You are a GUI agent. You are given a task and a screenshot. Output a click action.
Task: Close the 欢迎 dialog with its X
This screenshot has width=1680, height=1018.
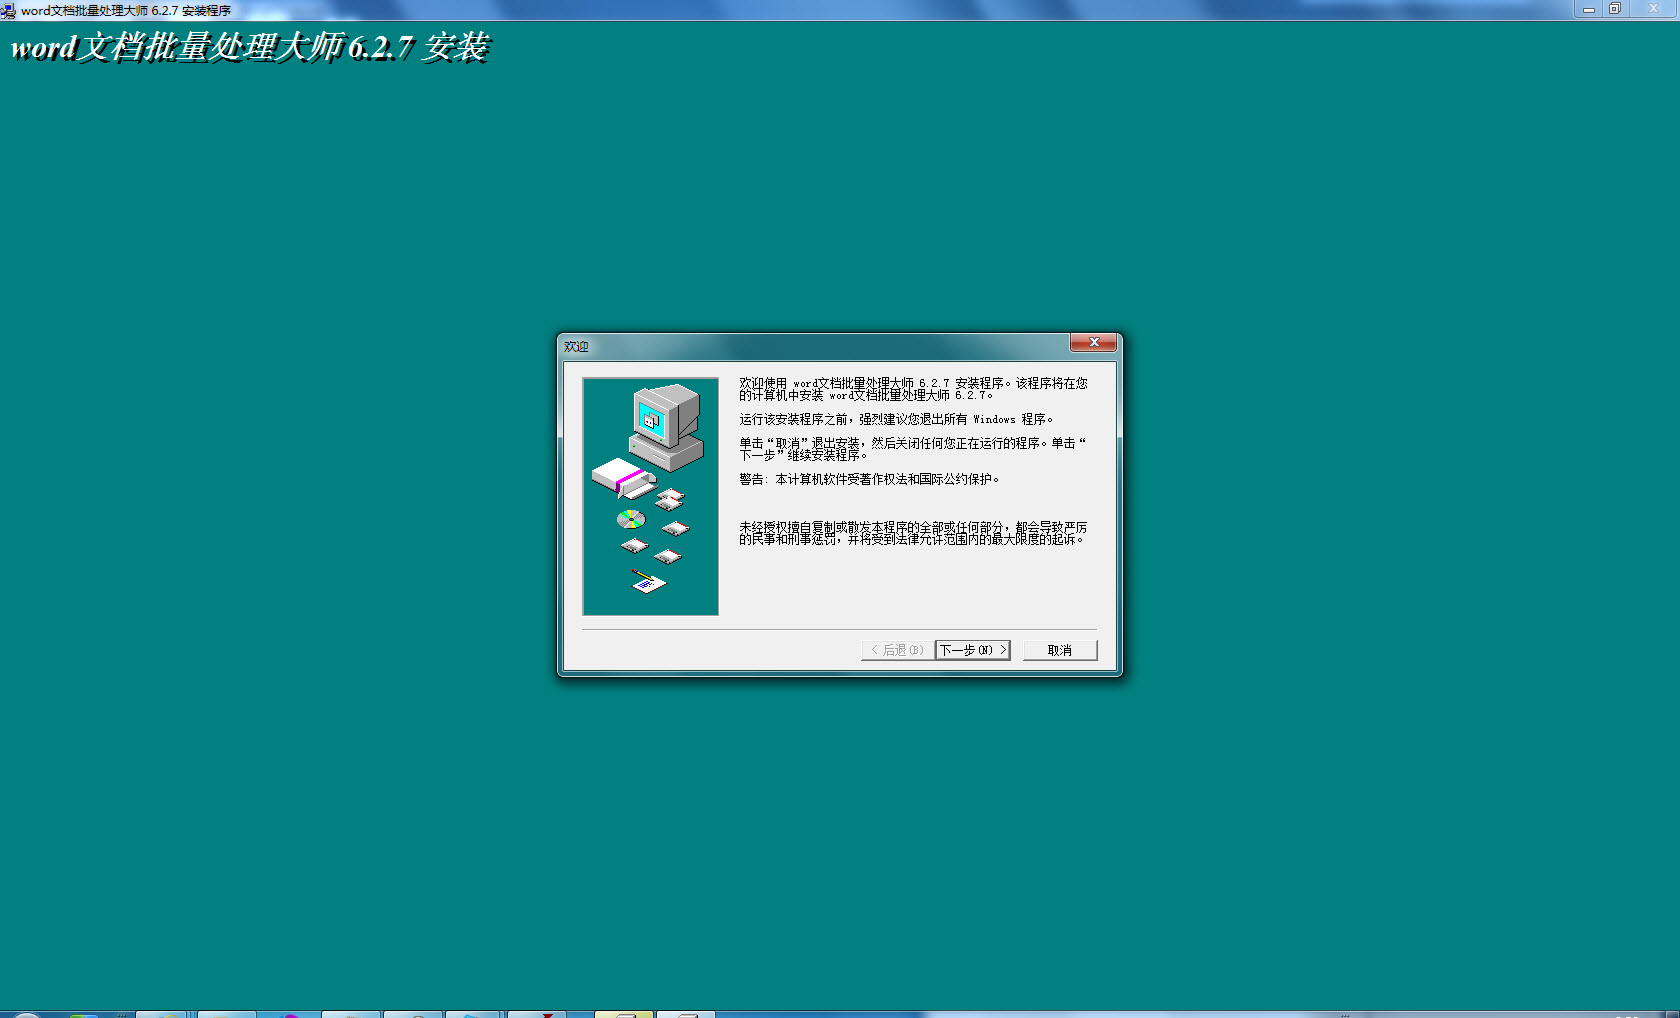tap(1093, 342)
